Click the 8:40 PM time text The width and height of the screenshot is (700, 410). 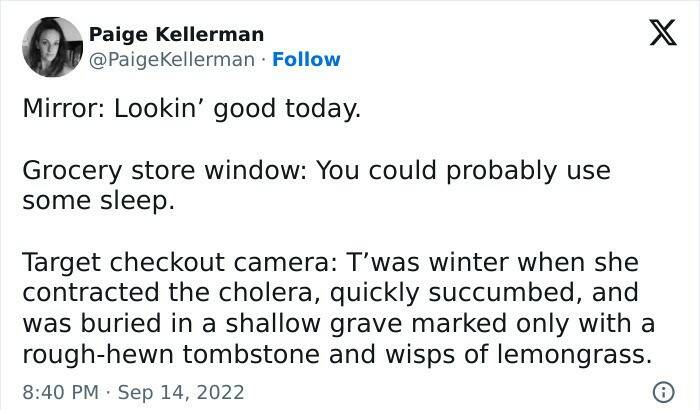60,388
